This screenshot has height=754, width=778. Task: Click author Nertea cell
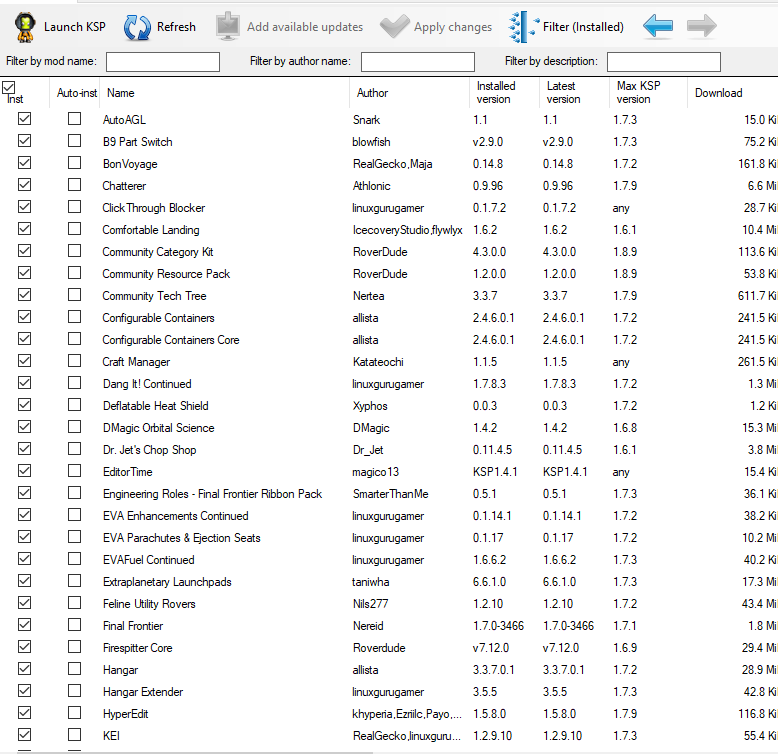[368, 296]
